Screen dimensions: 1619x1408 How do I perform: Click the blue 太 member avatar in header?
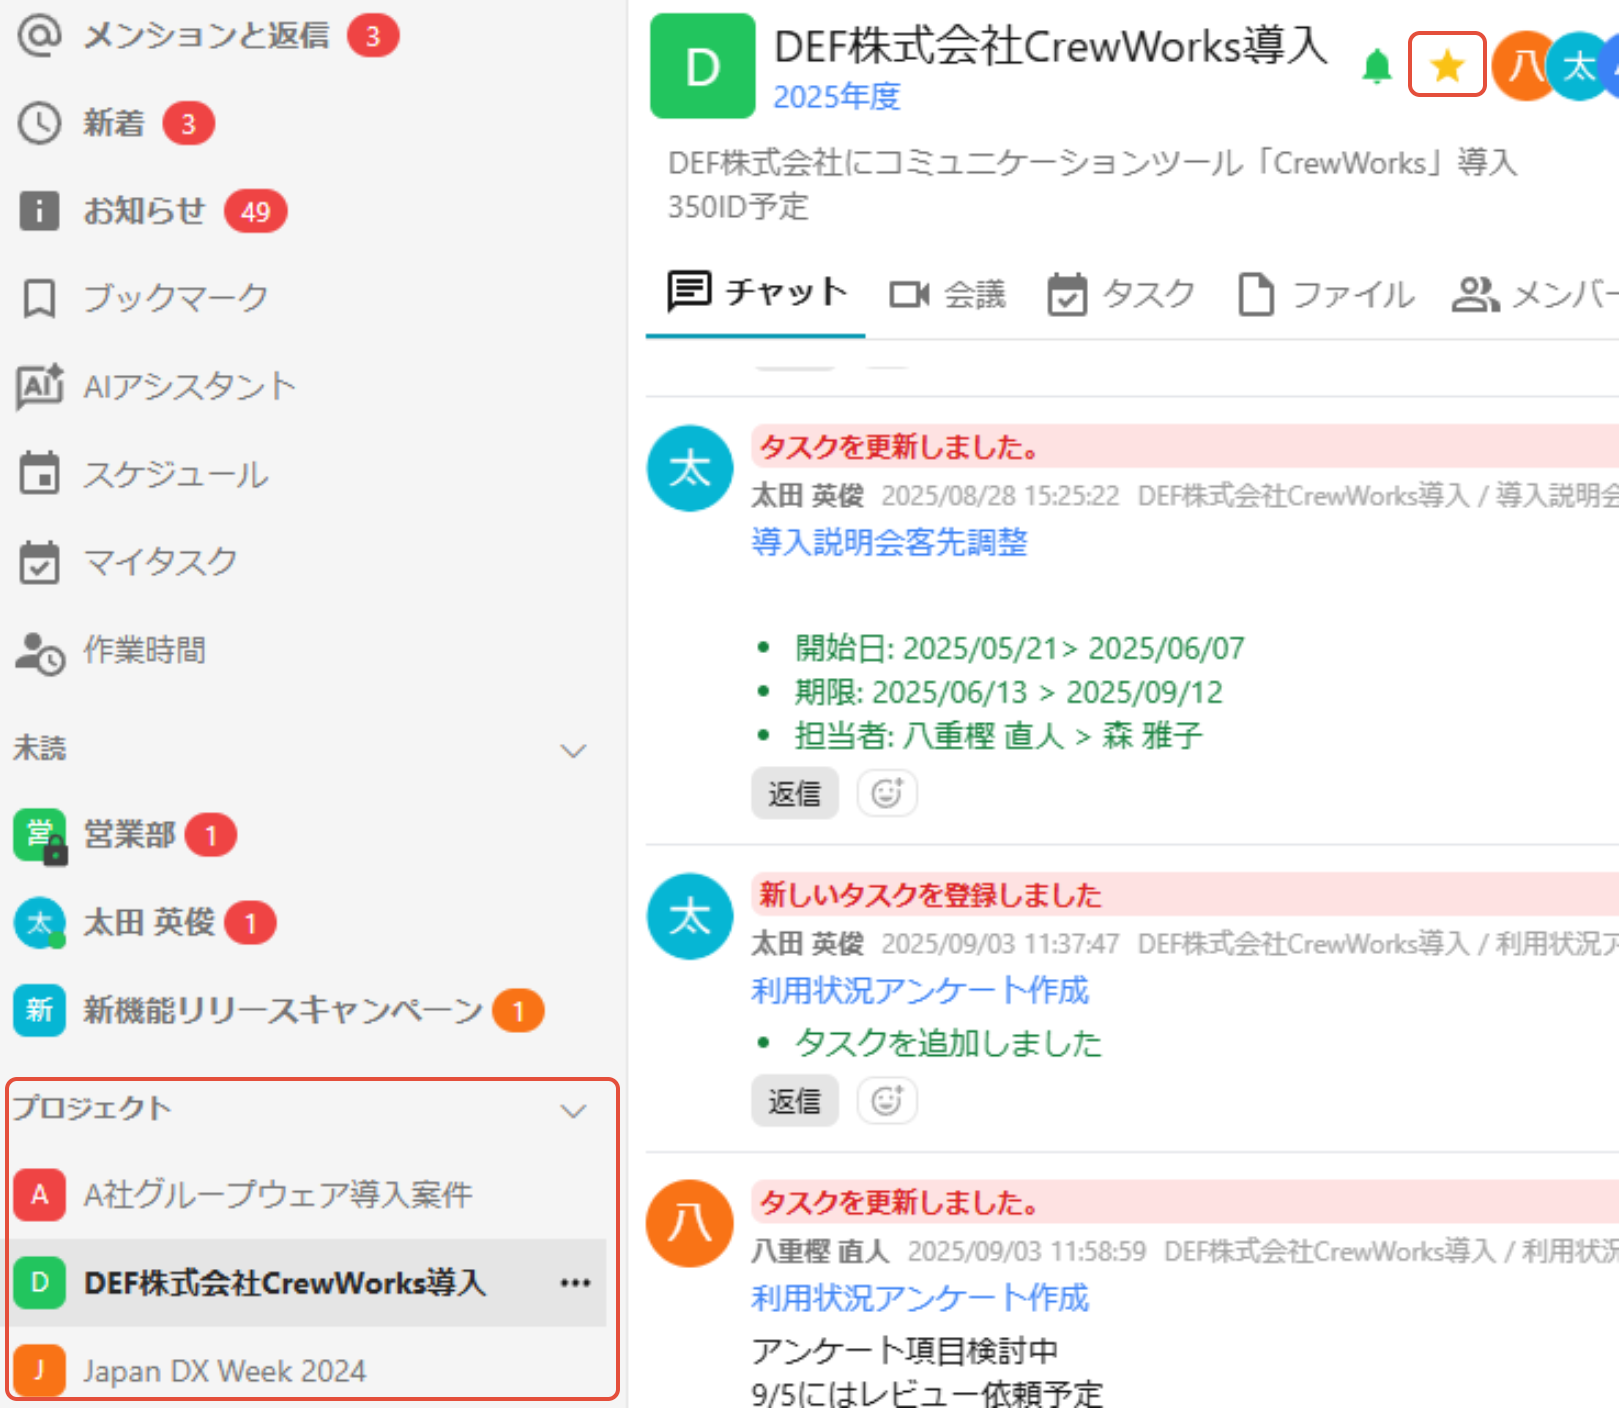coord(1578,66)
